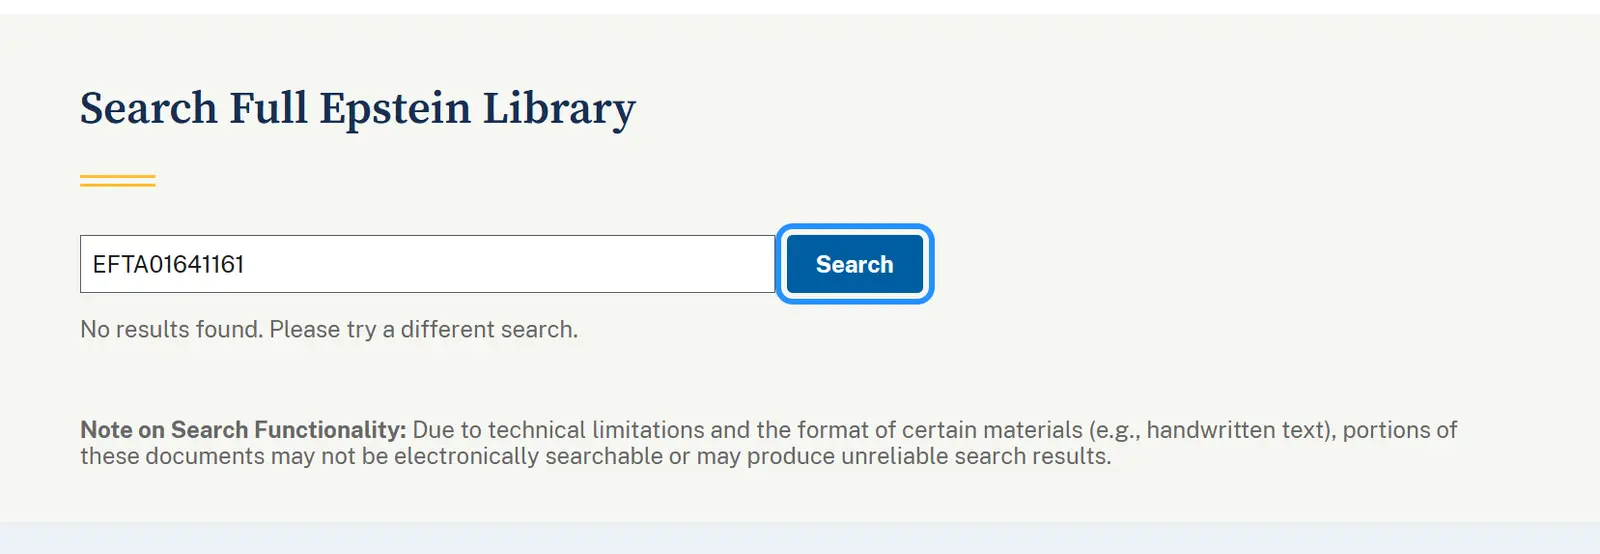Click the word "Epstein" in the heading
This screenshot has height=554, width=1600.
click(395, 108)
